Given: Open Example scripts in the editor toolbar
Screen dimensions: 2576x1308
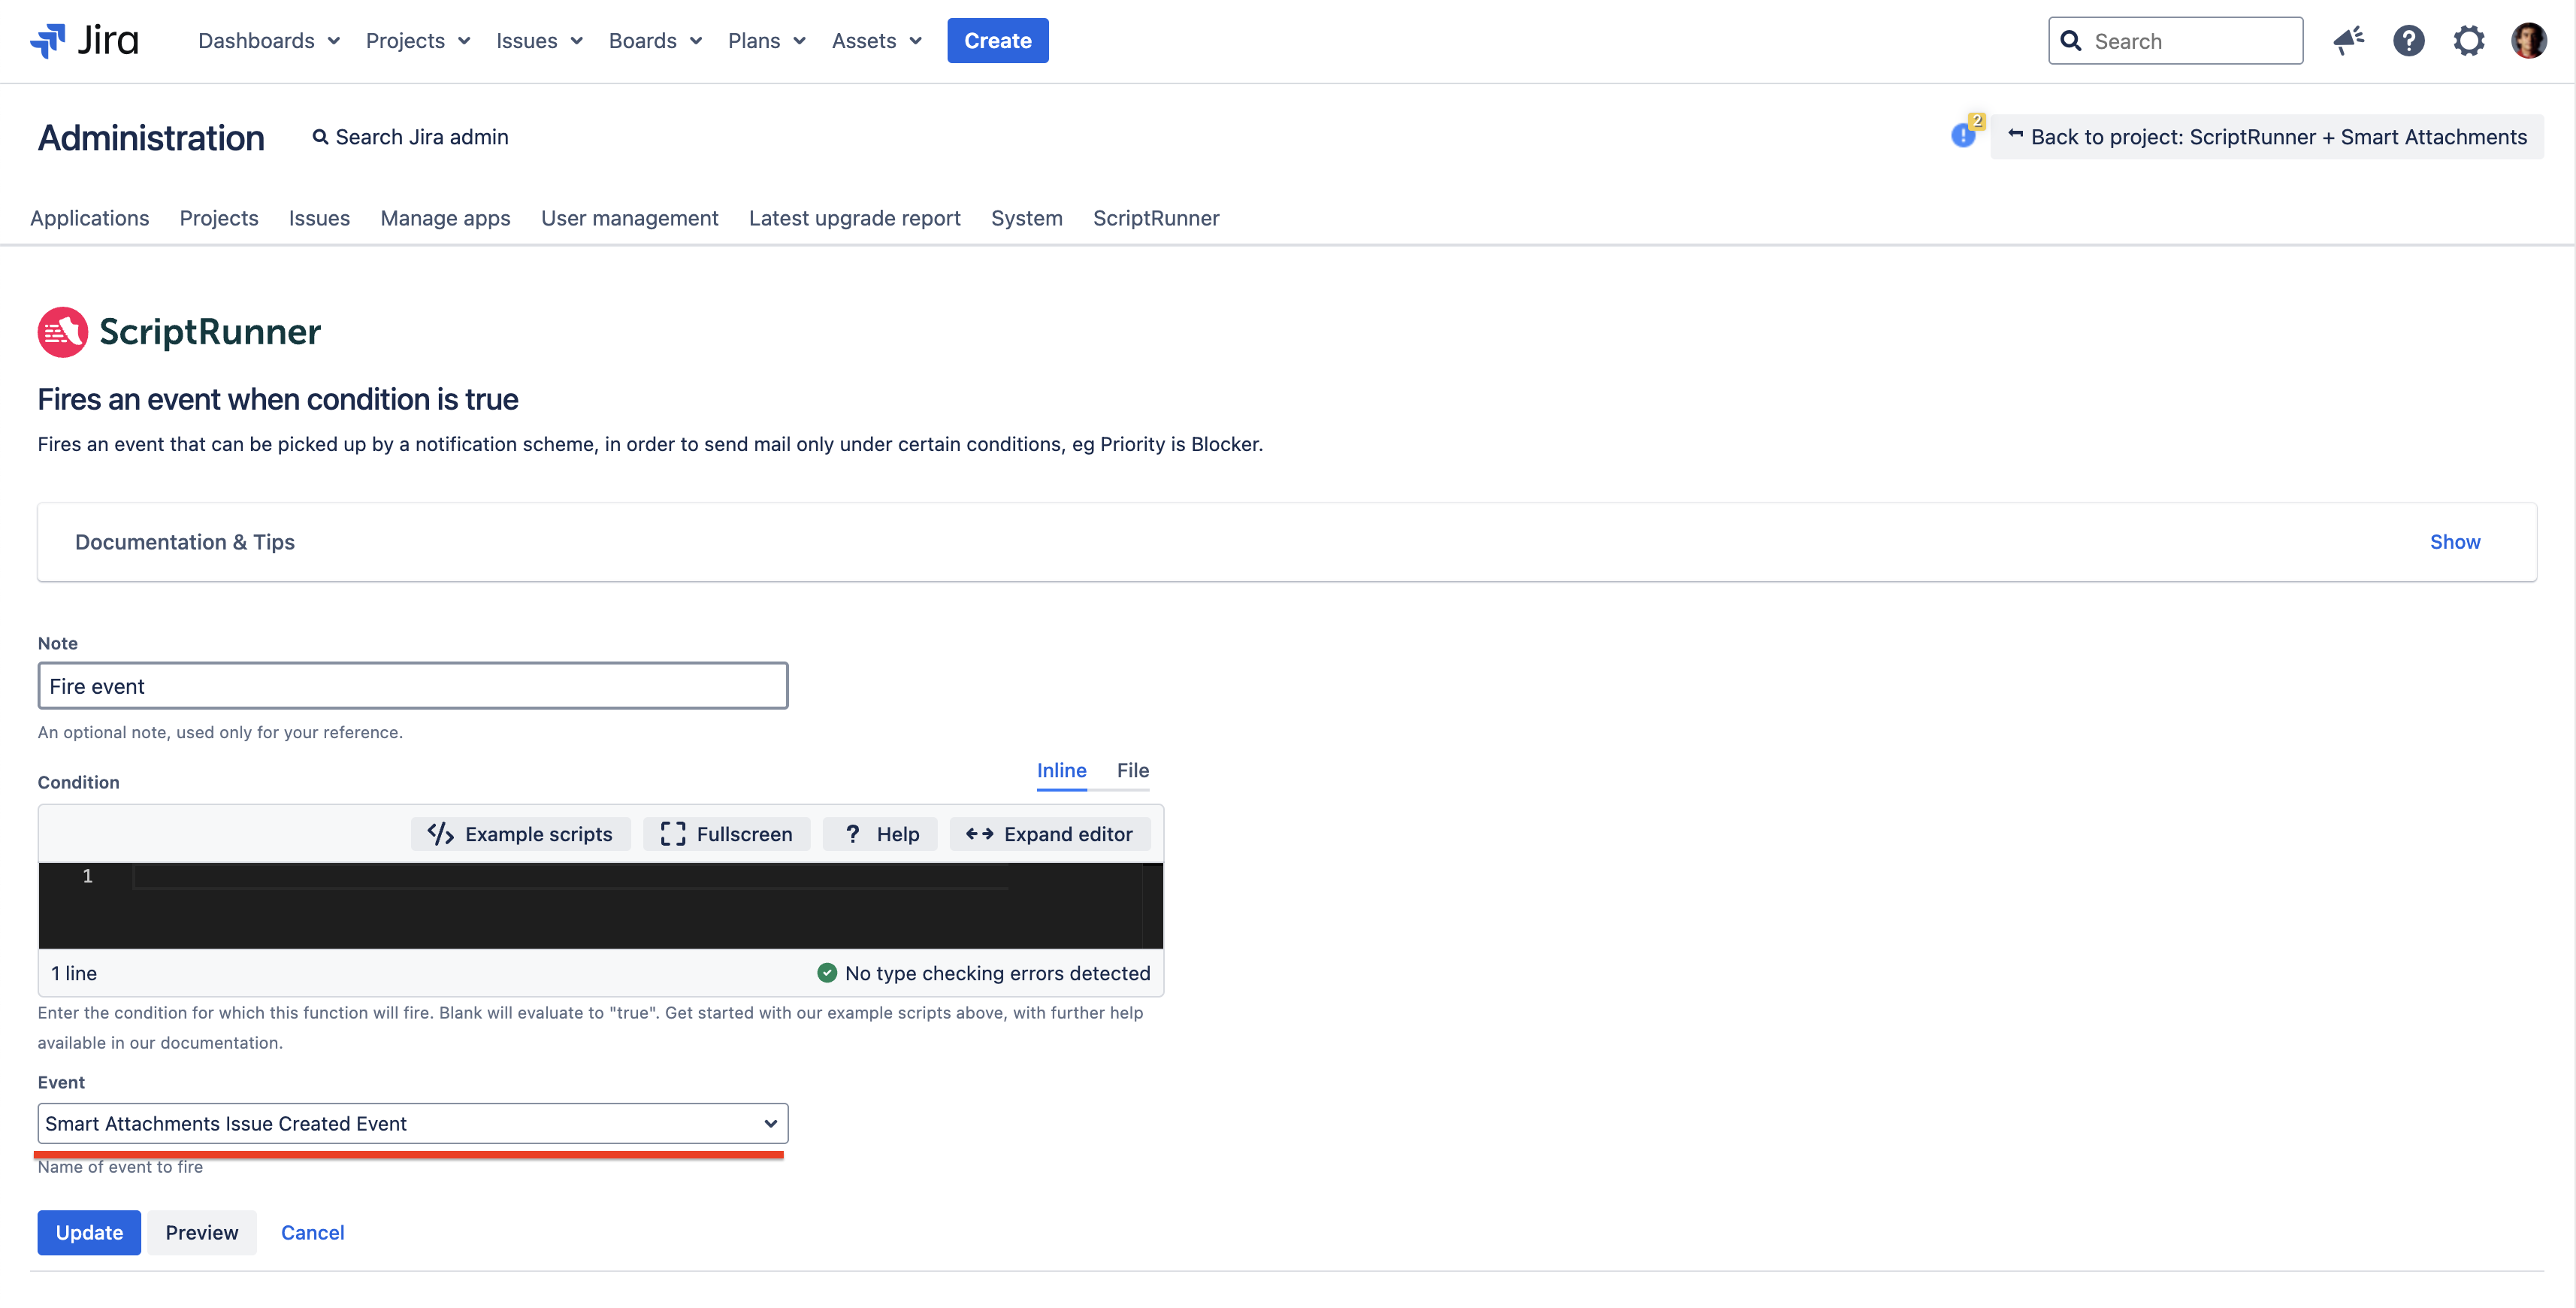Looking at the screenshot, I should pos(520,834).
